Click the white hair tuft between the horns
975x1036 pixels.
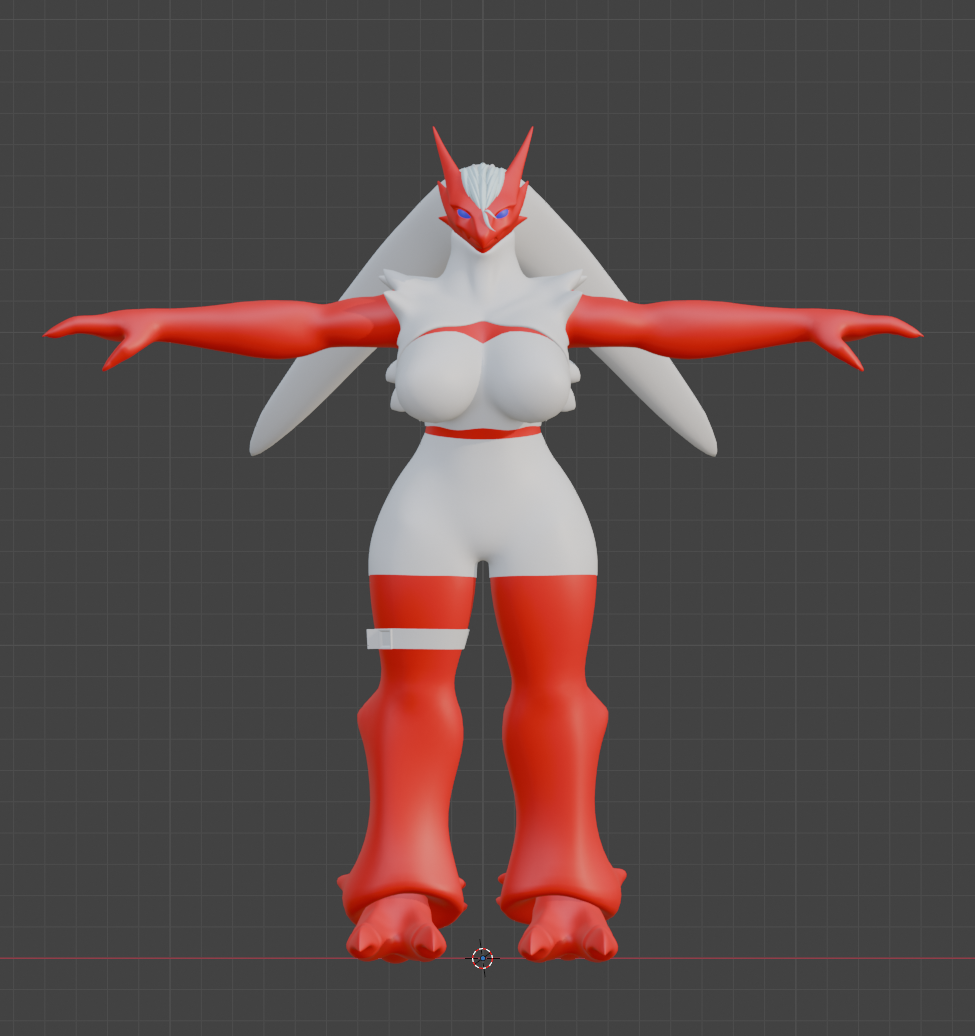[x=483, y=184]
